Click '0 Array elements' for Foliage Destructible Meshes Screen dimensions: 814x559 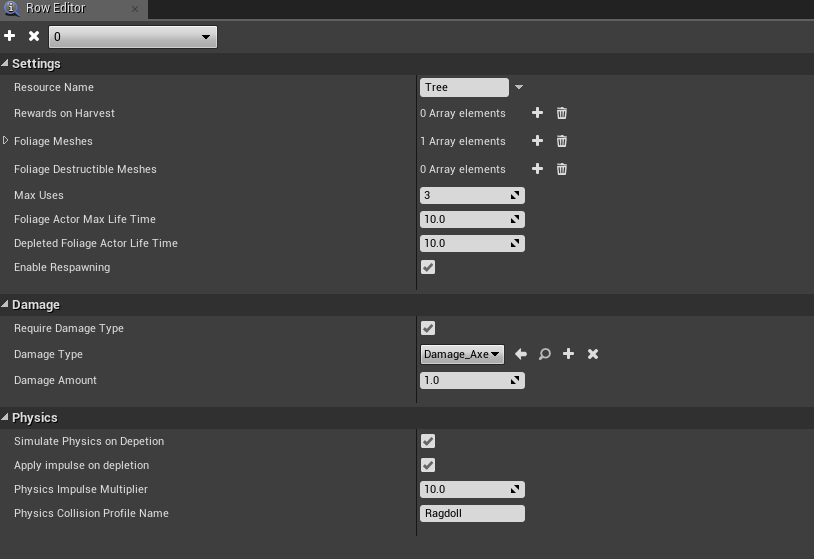tap(463, 169)
